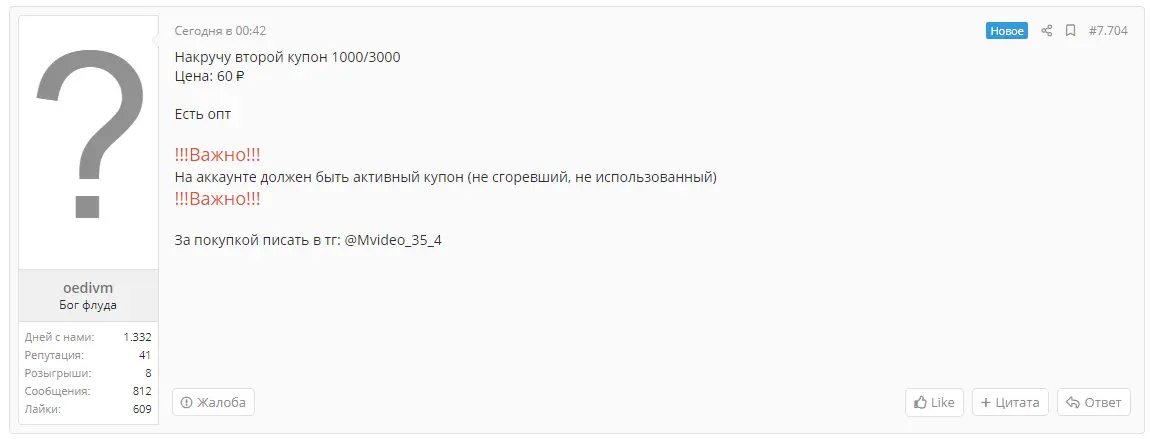Bookmark this post using the bookmark icon

(x=1070, y=31)
